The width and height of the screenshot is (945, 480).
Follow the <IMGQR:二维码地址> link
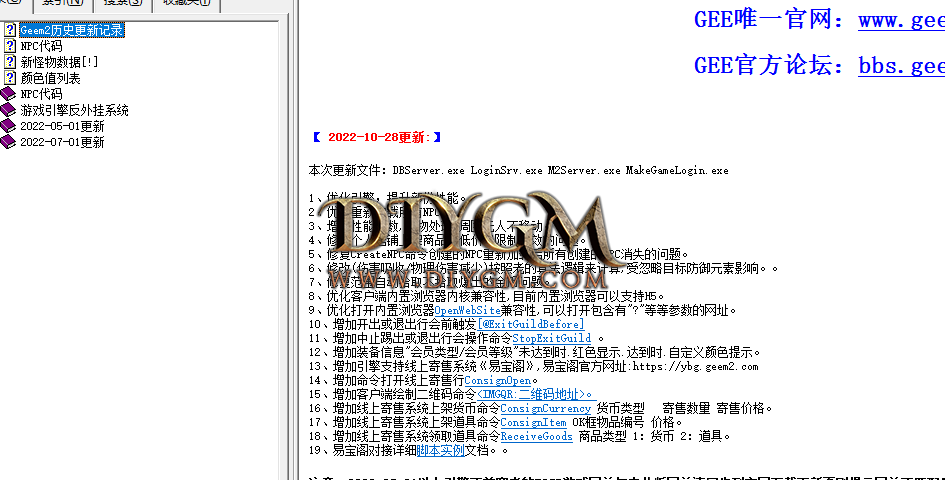click(x=536, y=394)
